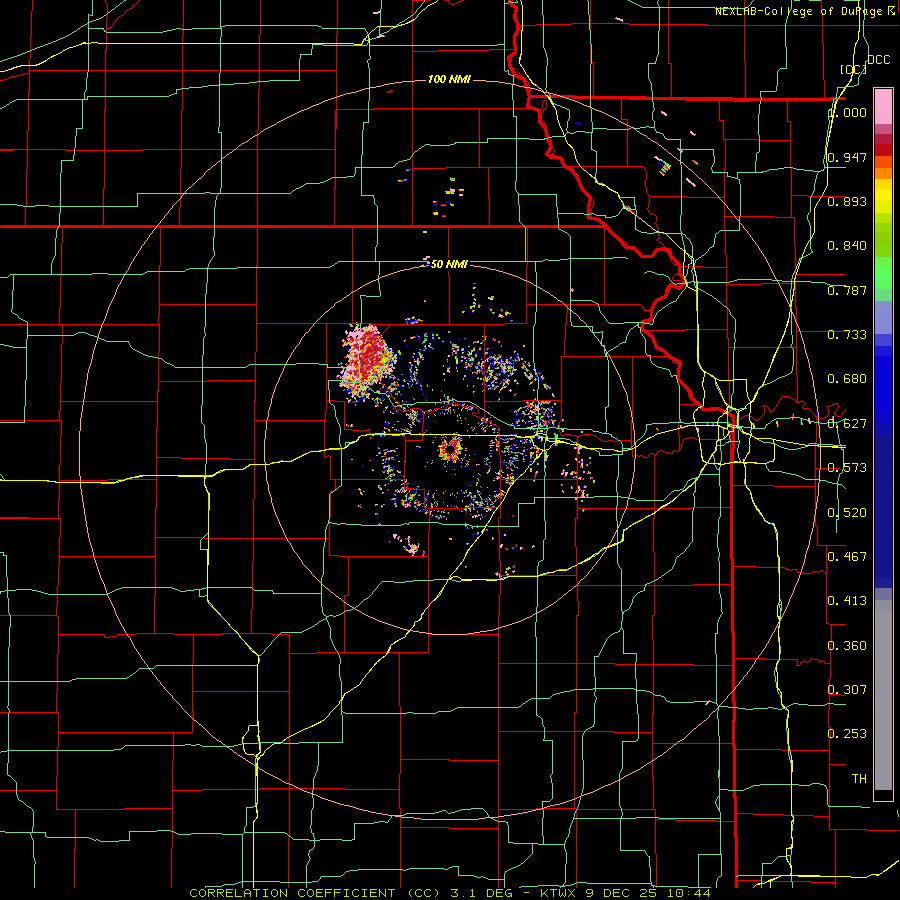
Task: Select the 0.520 value on the color scale
Action: (847, 513)
